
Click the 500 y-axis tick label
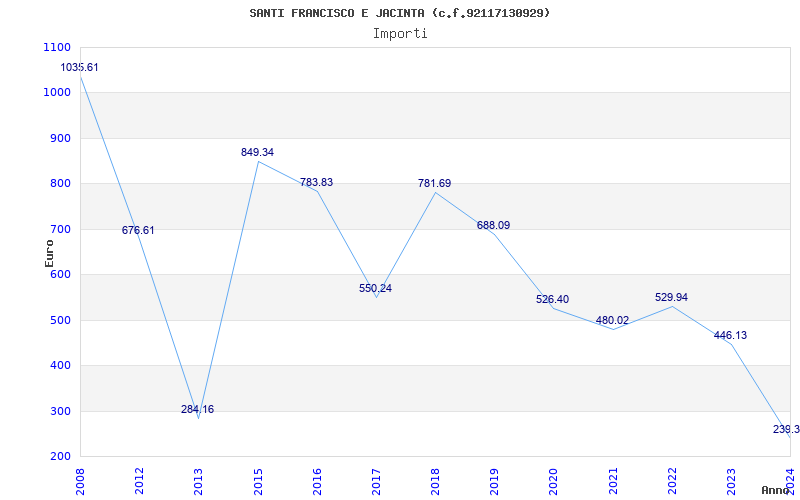coord(60,320)
